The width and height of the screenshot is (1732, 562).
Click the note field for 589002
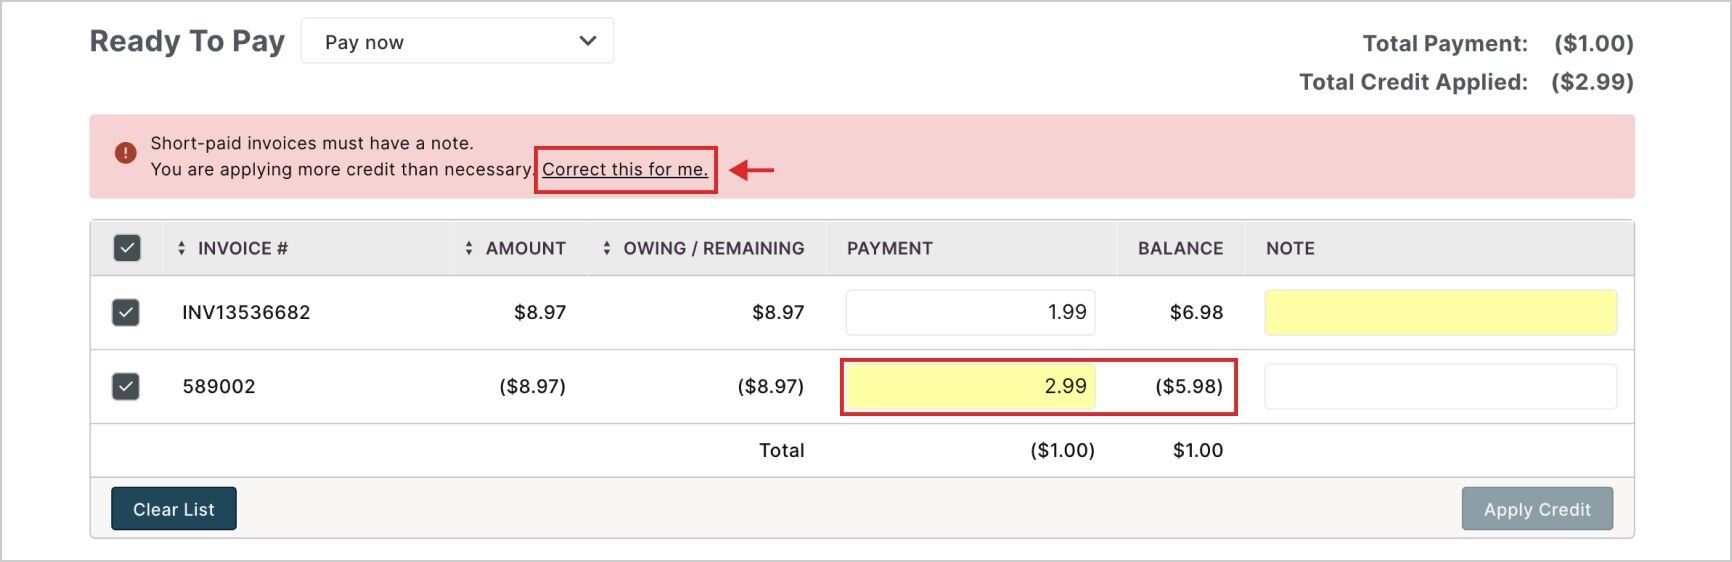1440,386
